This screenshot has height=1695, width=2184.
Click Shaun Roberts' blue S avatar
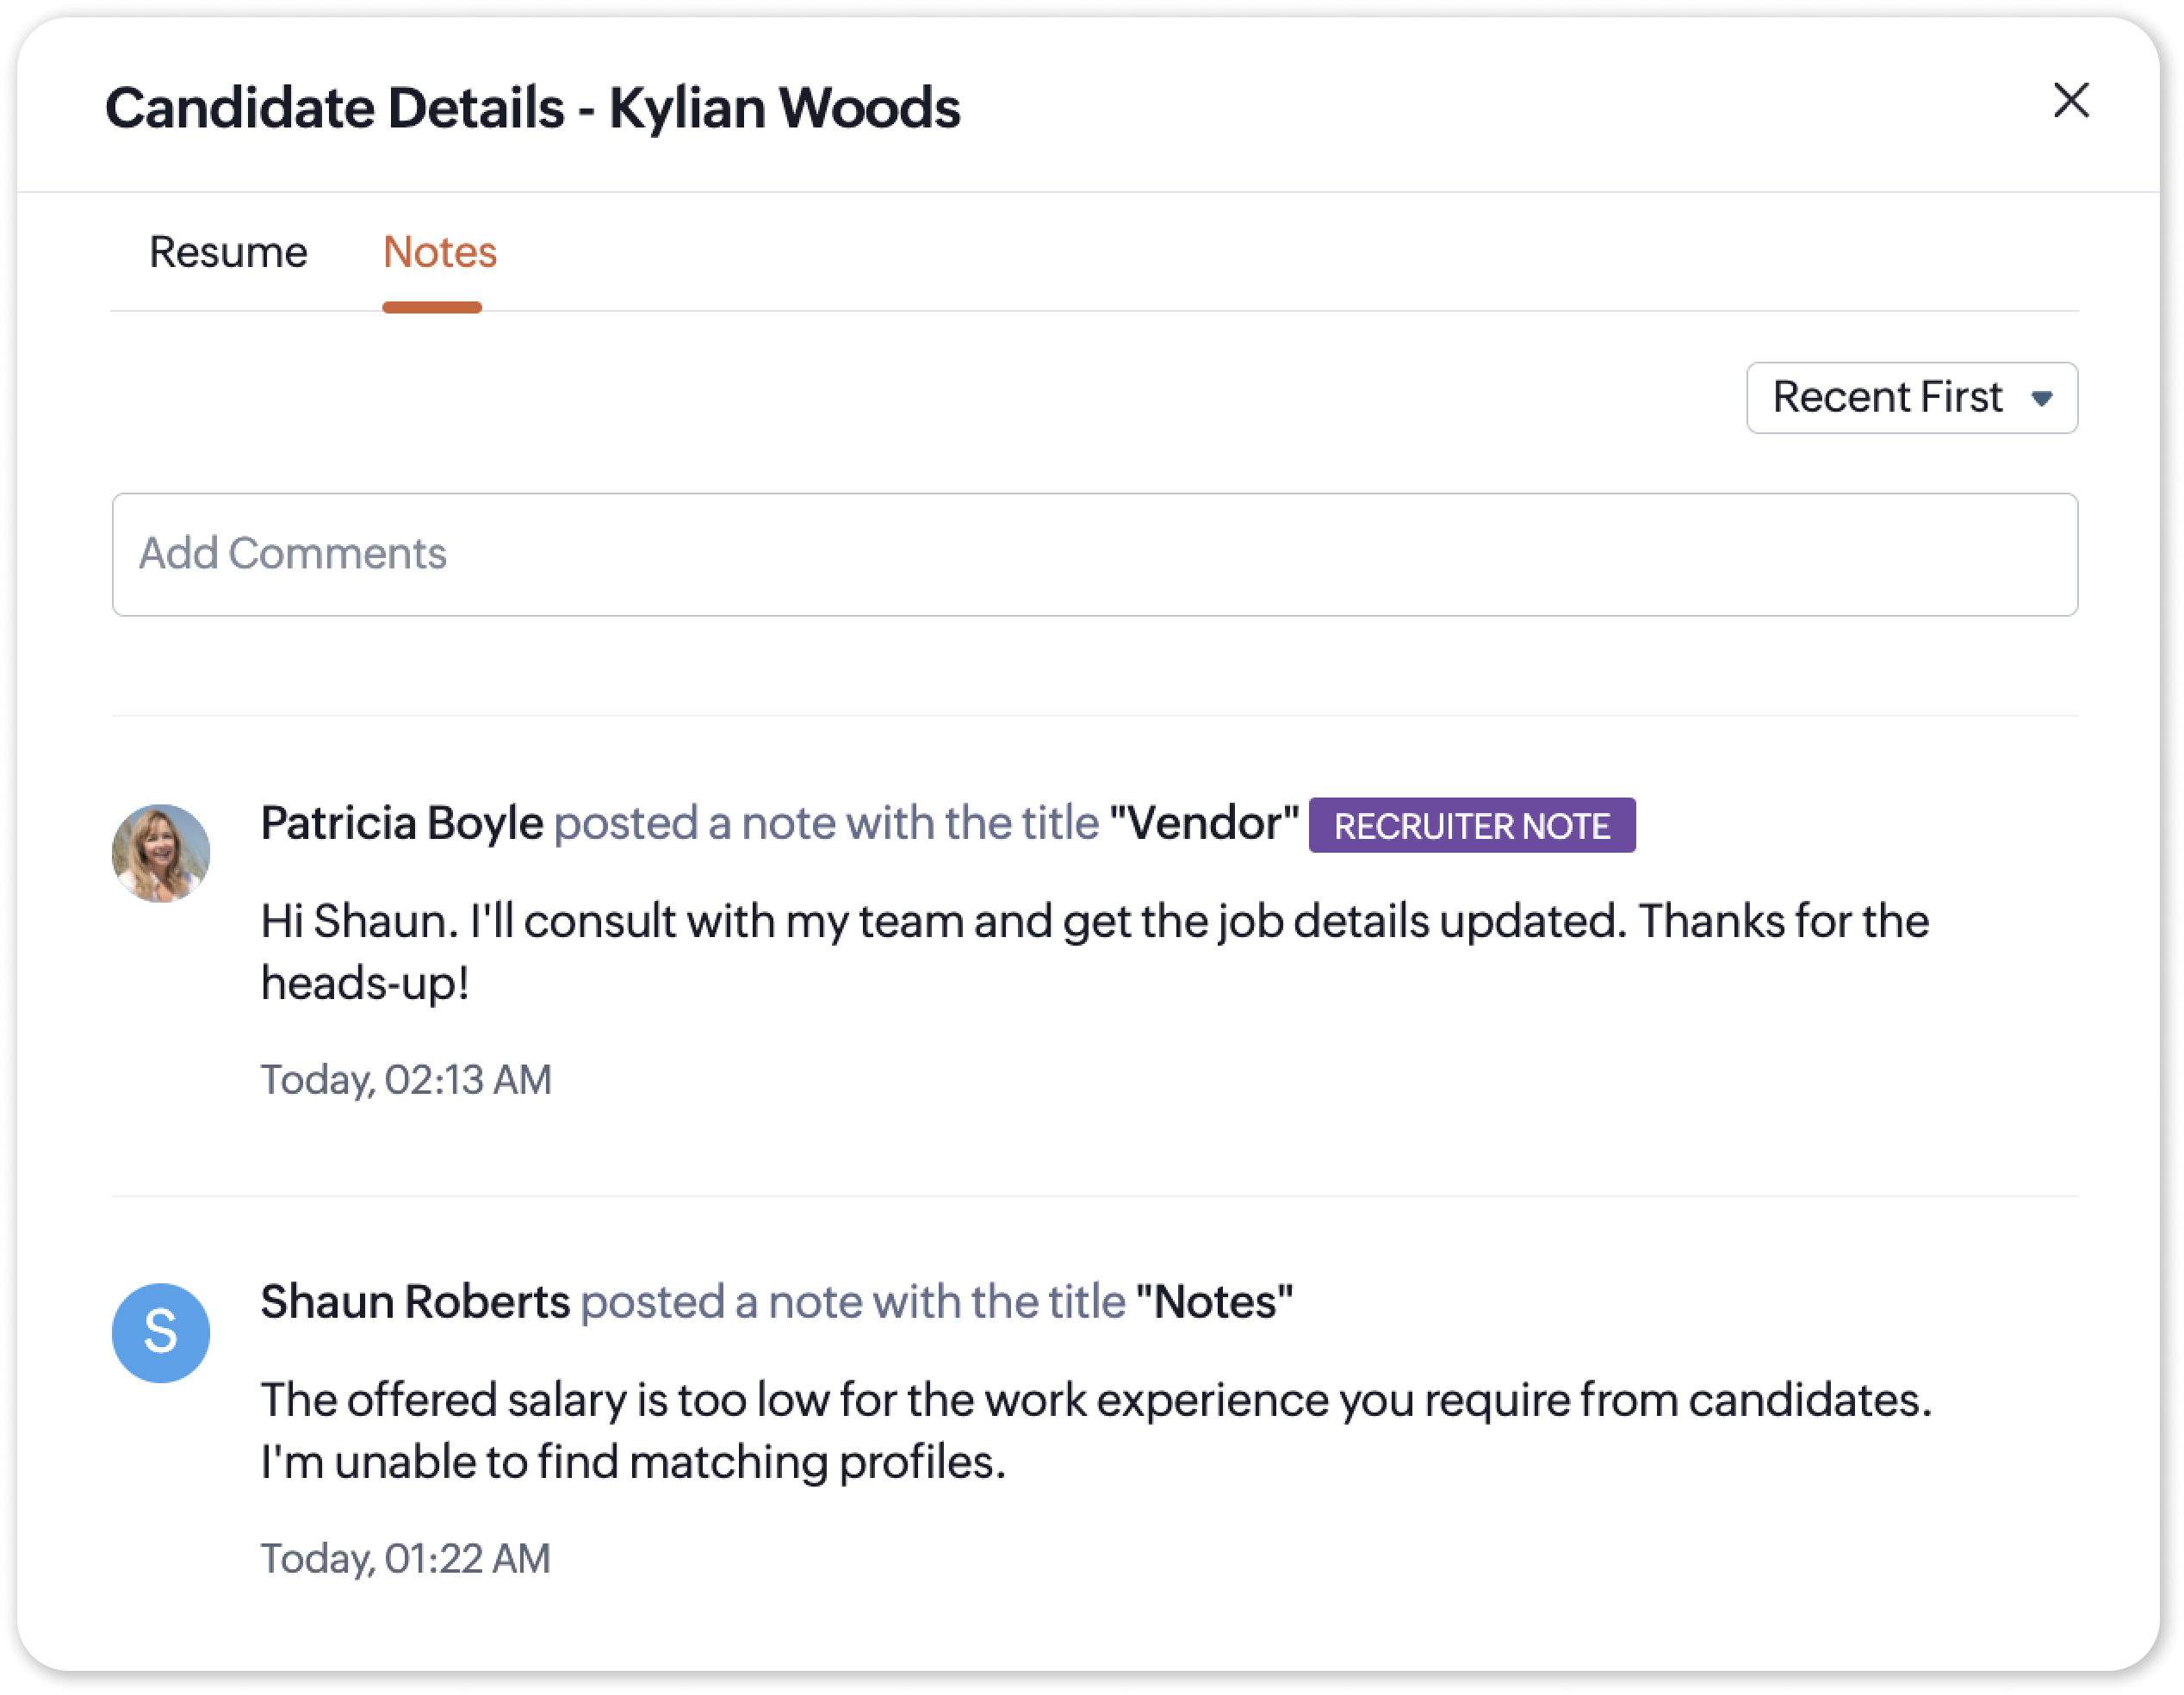(161, 1332)
